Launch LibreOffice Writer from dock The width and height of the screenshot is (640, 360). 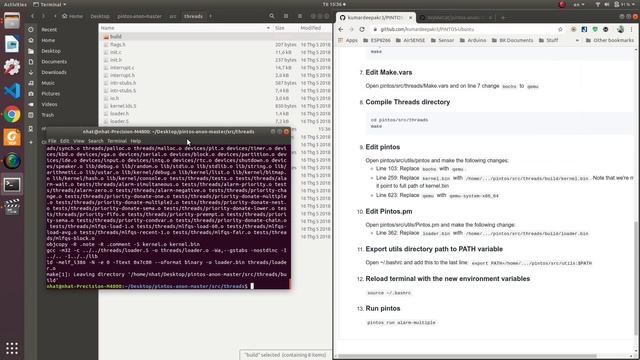pyautogui.click(x=11, y=44)
